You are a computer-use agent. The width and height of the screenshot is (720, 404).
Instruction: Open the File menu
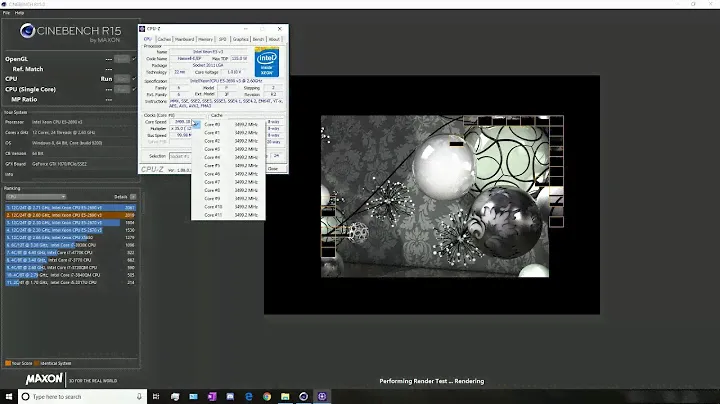5,13
